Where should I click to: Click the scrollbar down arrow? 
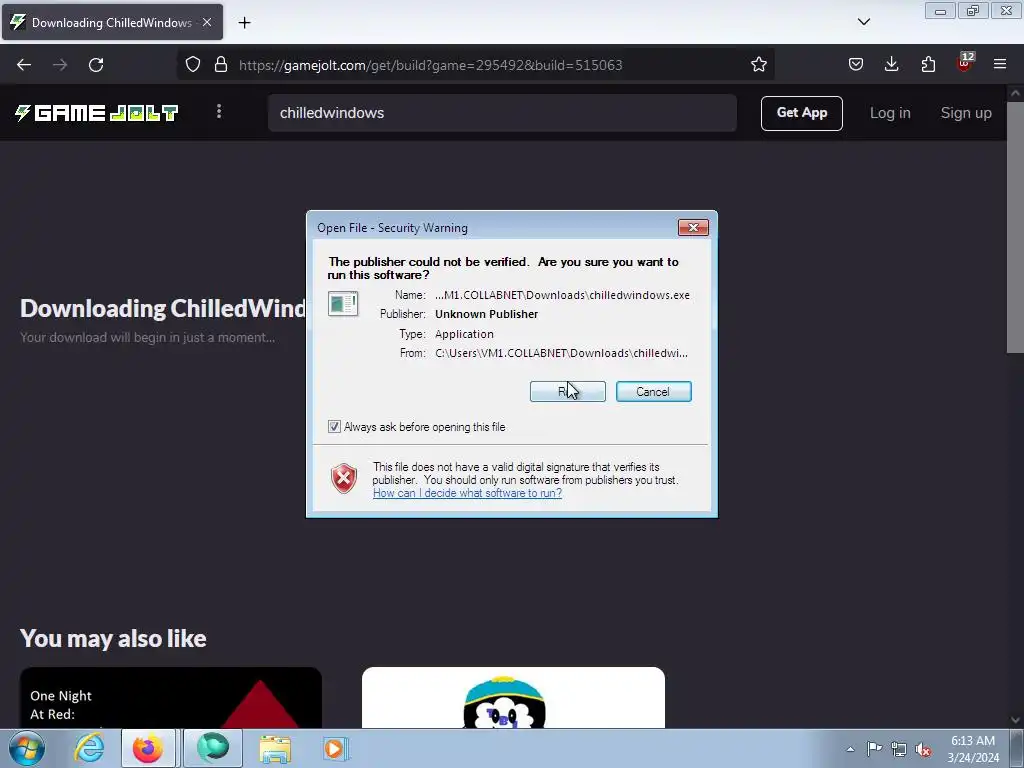point(1015,720)
